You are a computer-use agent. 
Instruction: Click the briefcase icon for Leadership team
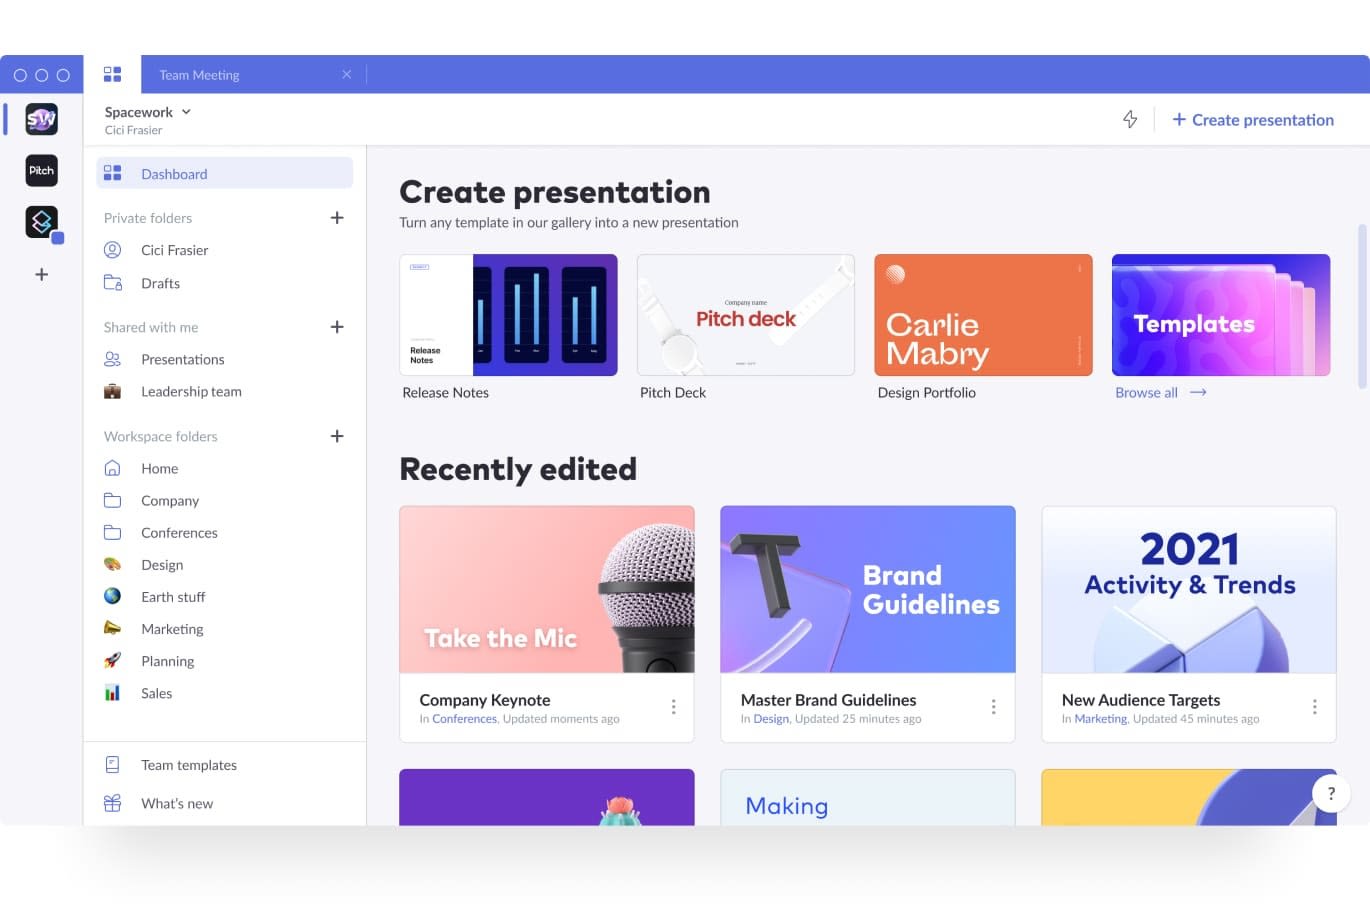click(113, 391)
